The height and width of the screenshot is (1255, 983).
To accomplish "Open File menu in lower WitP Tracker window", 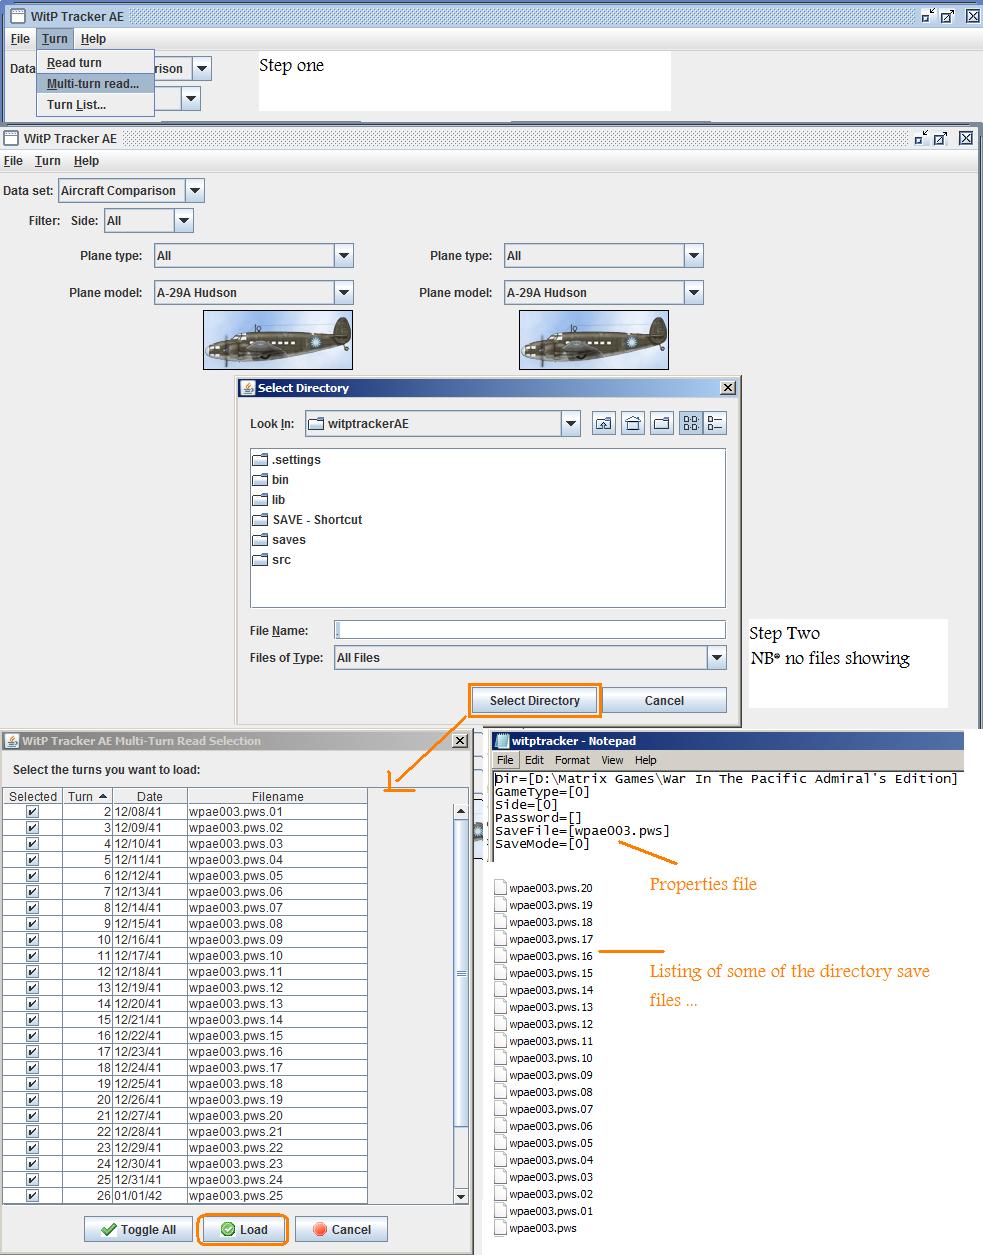I will pos(13,161).
